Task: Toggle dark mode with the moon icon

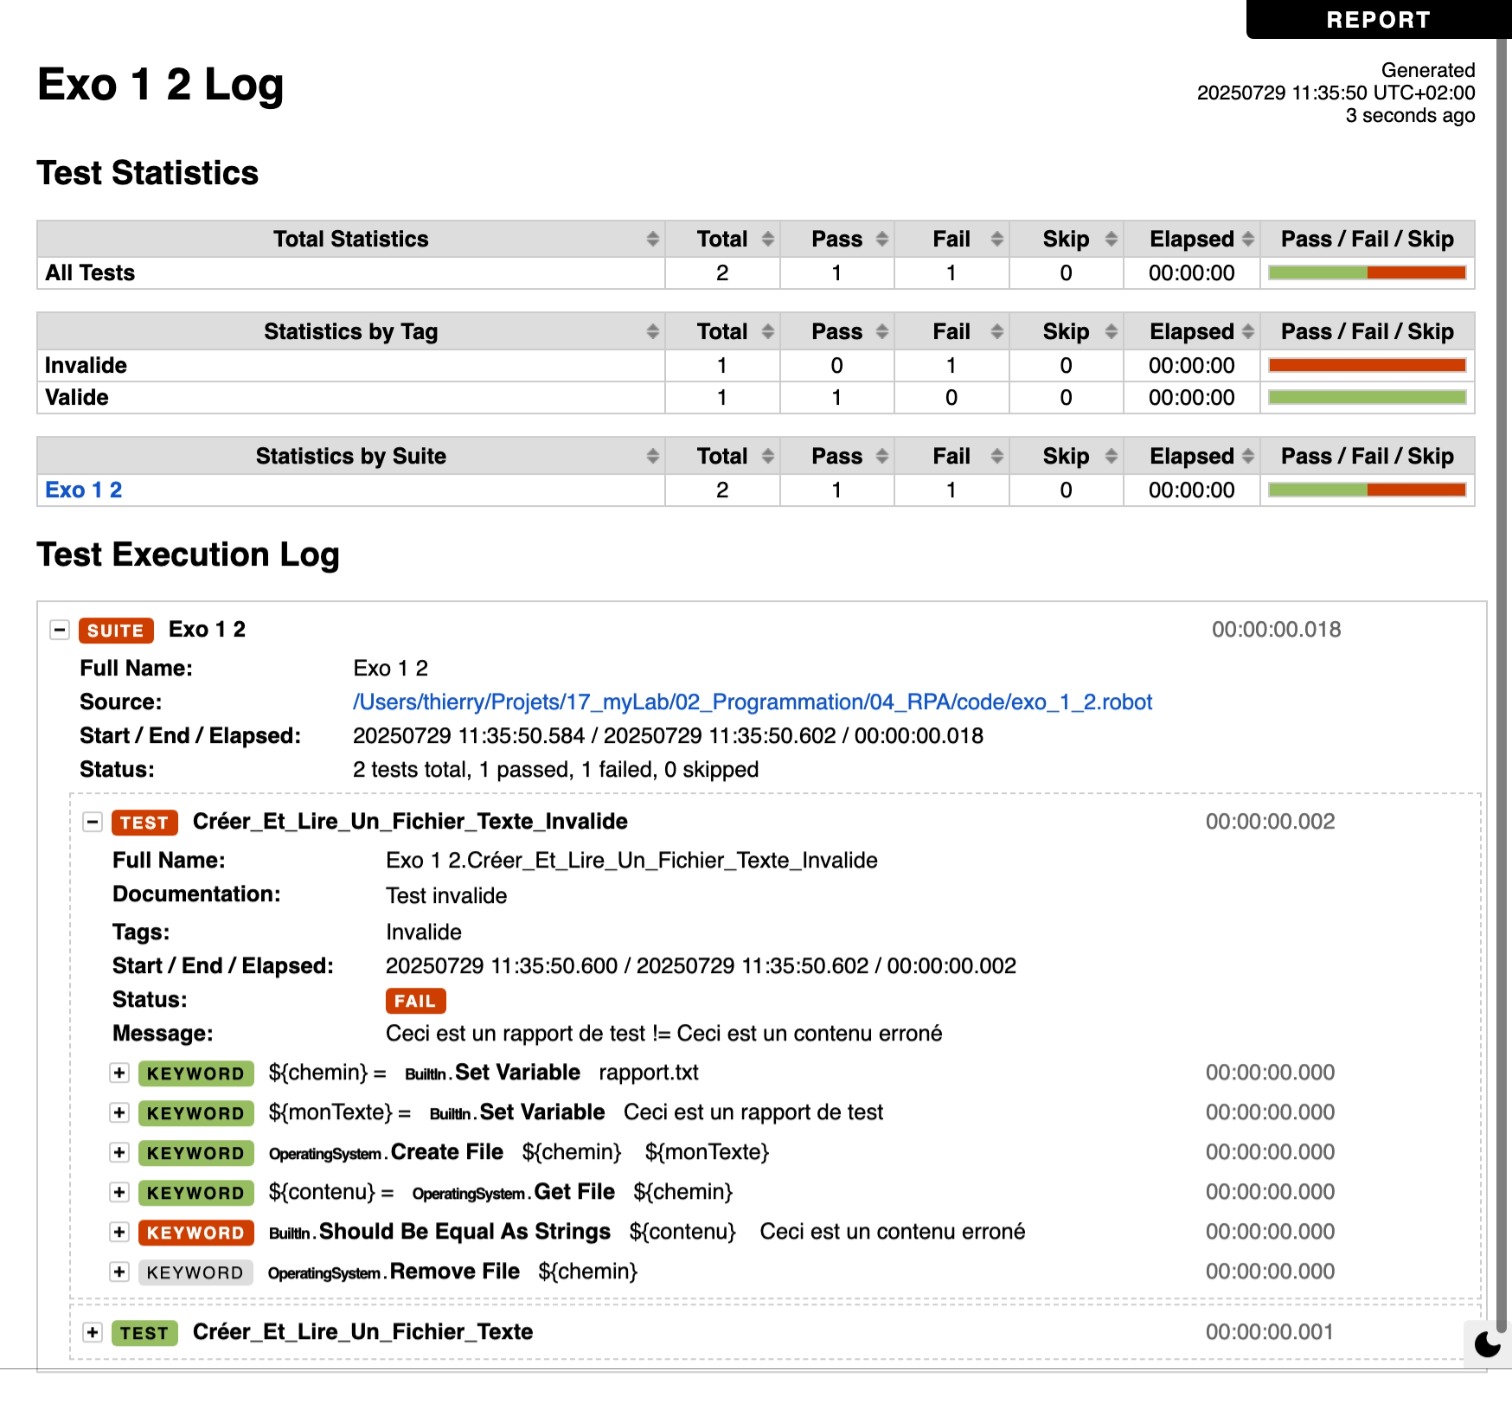Action: pyautogui.click(x=1487, y=1343)
